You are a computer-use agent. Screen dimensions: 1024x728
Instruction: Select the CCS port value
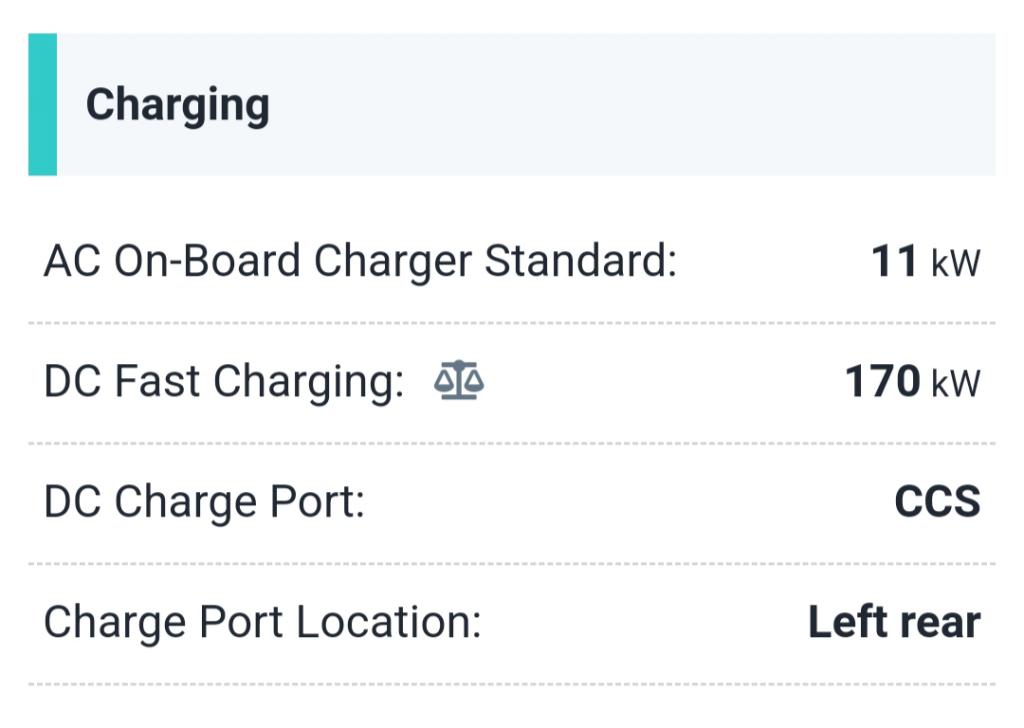937,502
